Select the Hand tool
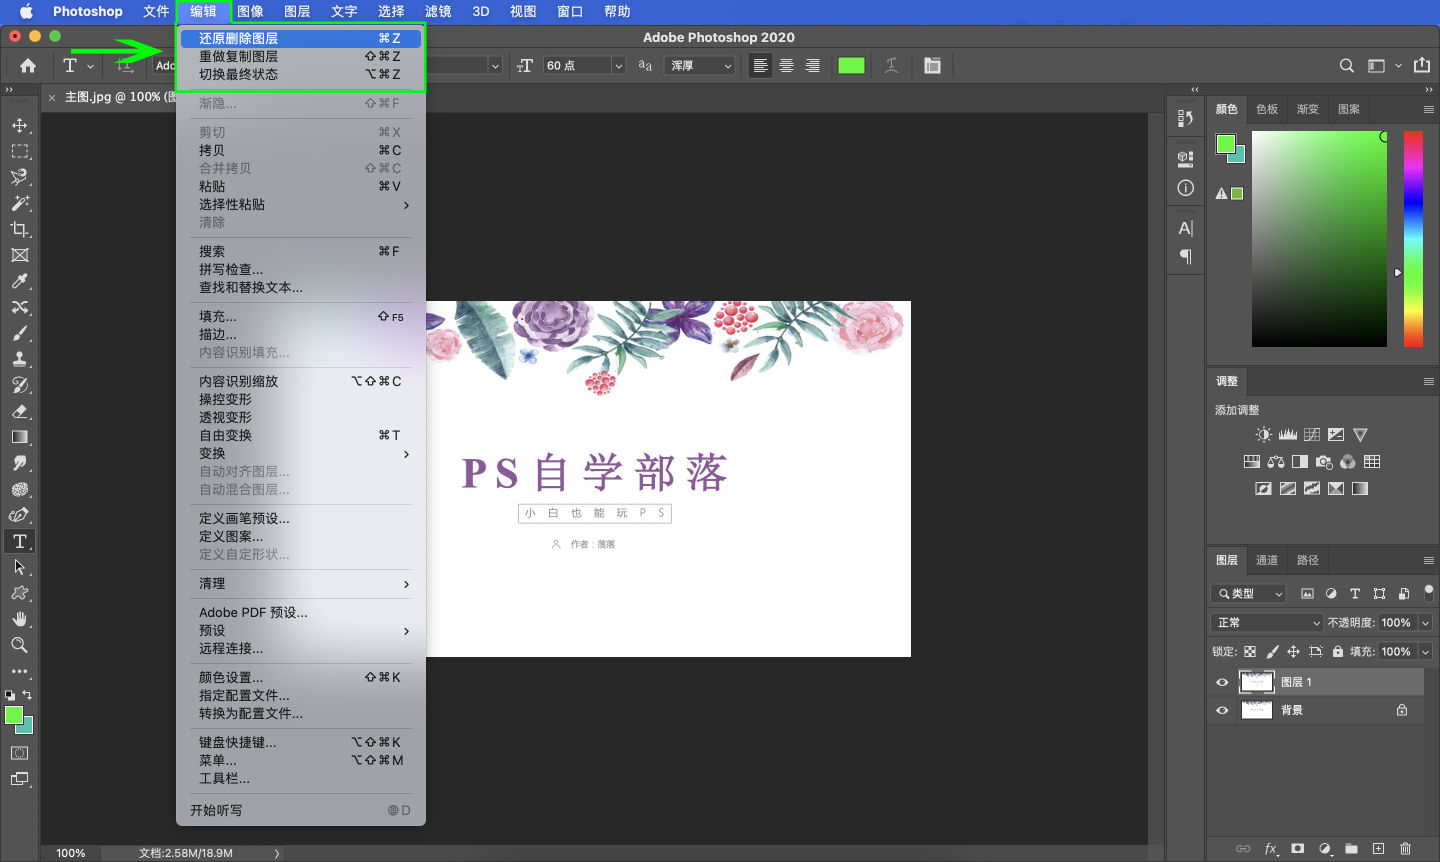The image size is (1440, 862). [x=20, y=619]
